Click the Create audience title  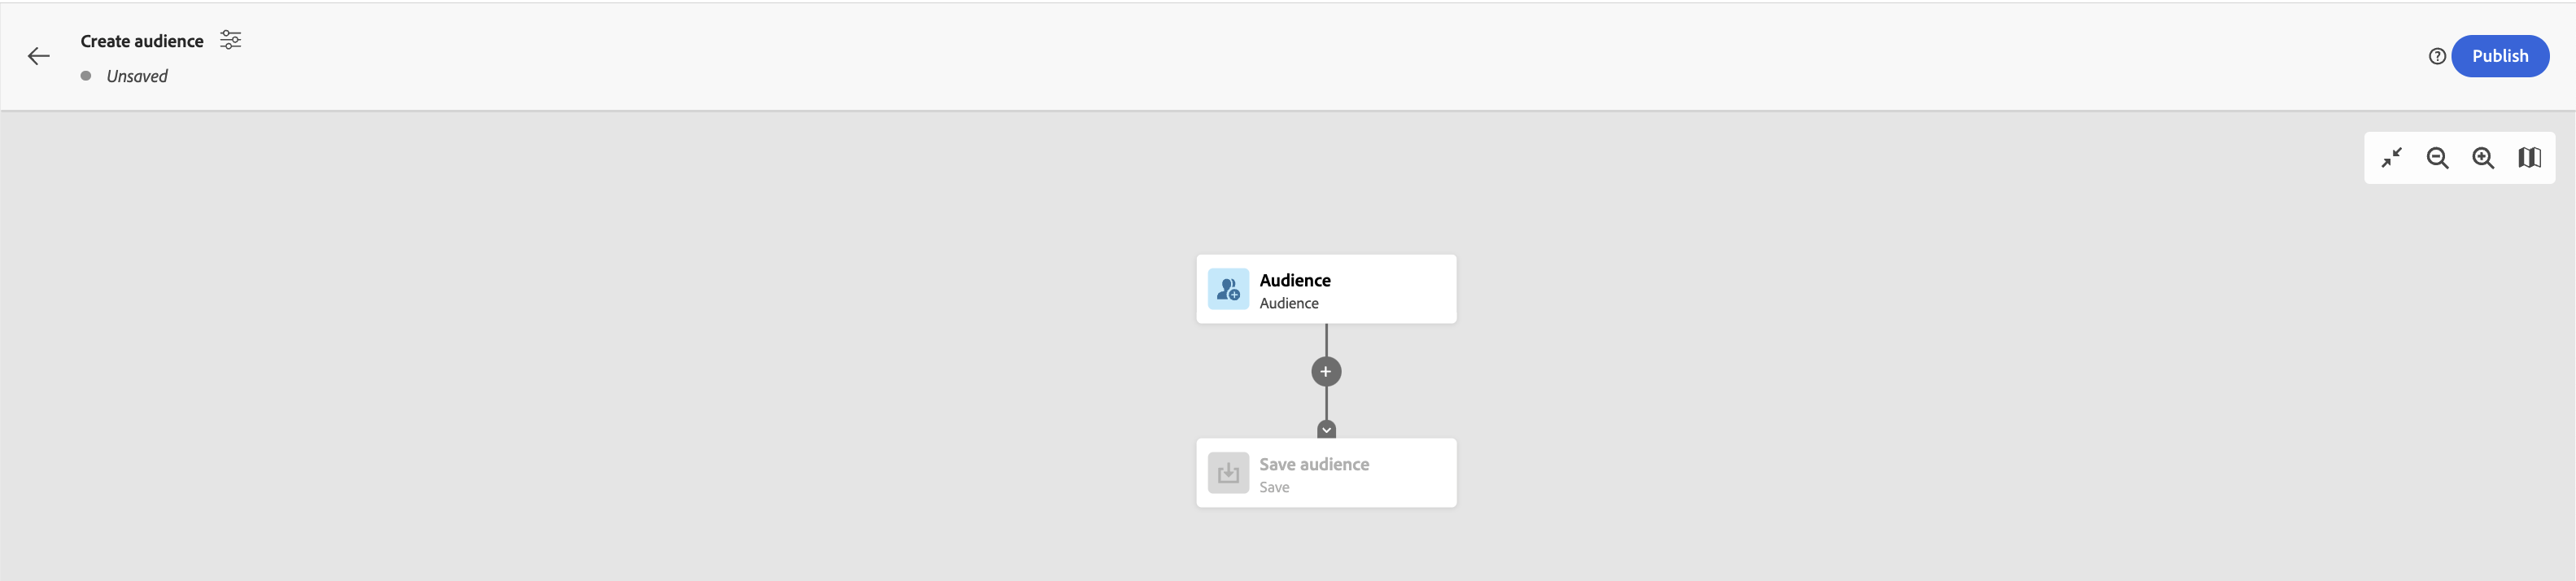click(x=142, y=41)
